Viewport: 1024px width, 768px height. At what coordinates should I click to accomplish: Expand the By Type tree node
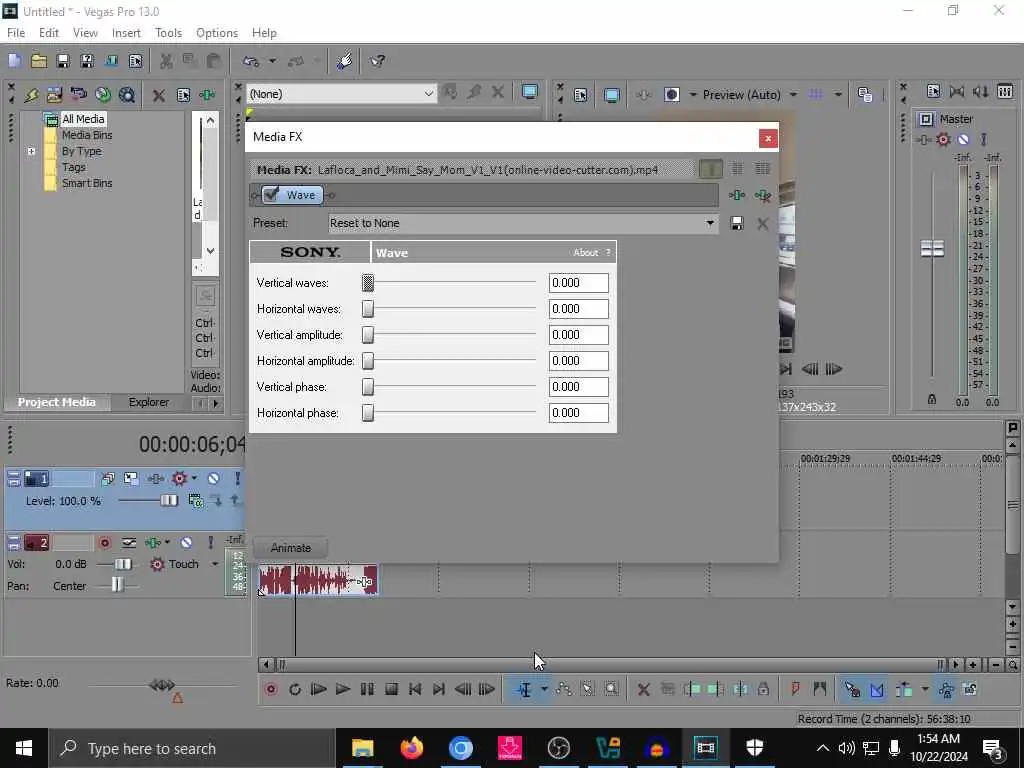click(31, 152)
